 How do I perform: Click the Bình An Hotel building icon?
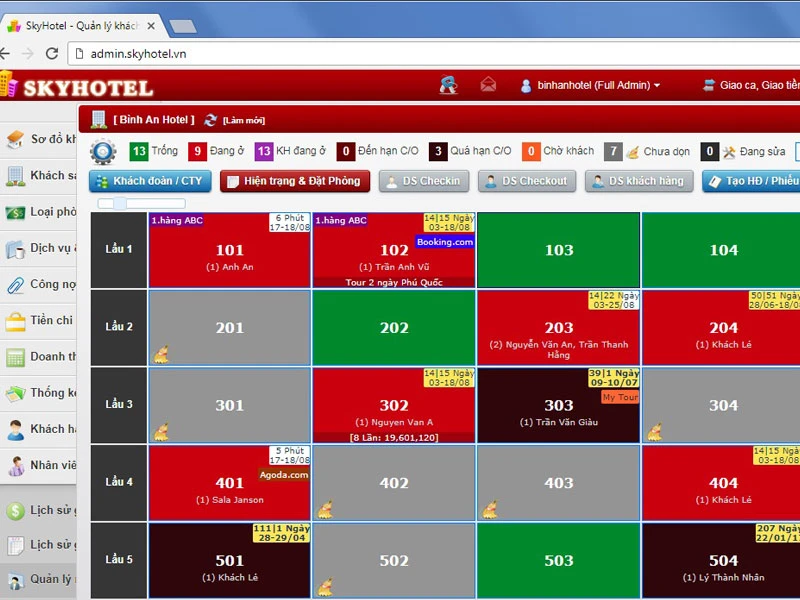pos(99,120)
